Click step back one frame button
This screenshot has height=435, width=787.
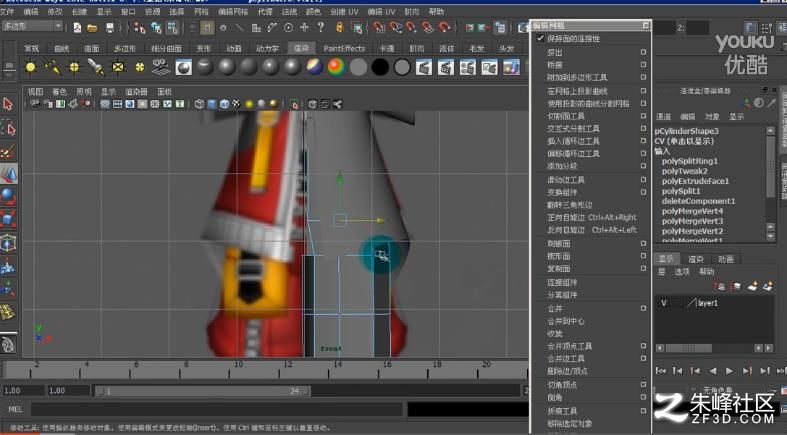pos(678,371)
